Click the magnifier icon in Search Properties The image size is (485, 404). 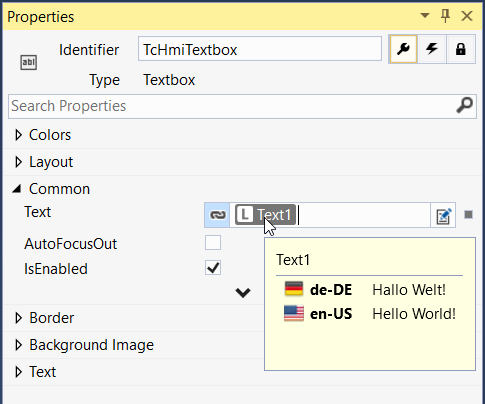pos(464,106)
